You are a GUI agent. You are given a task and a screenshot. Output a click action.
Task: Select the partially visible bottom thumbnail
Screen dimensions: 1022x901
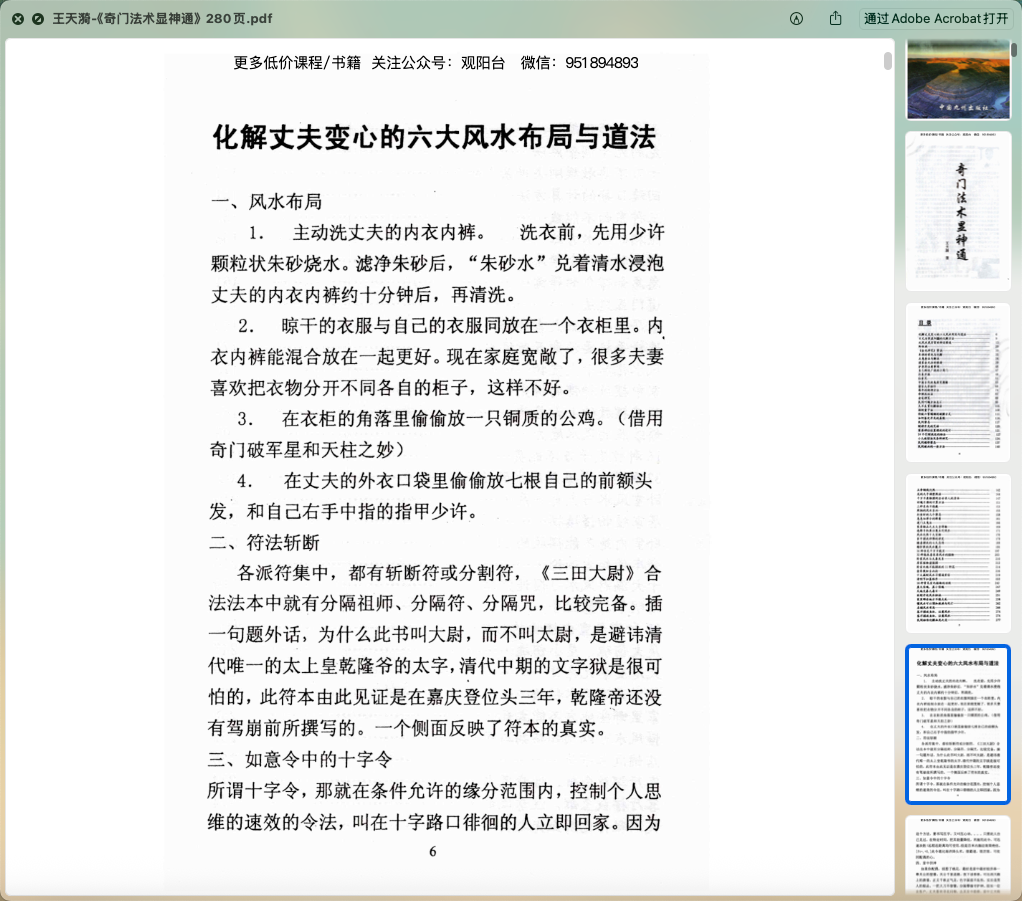958,857
